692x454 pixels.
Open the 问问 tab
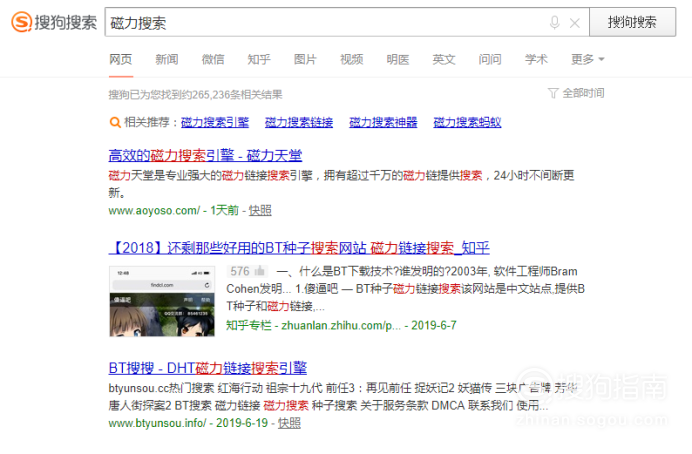[490, 59]
